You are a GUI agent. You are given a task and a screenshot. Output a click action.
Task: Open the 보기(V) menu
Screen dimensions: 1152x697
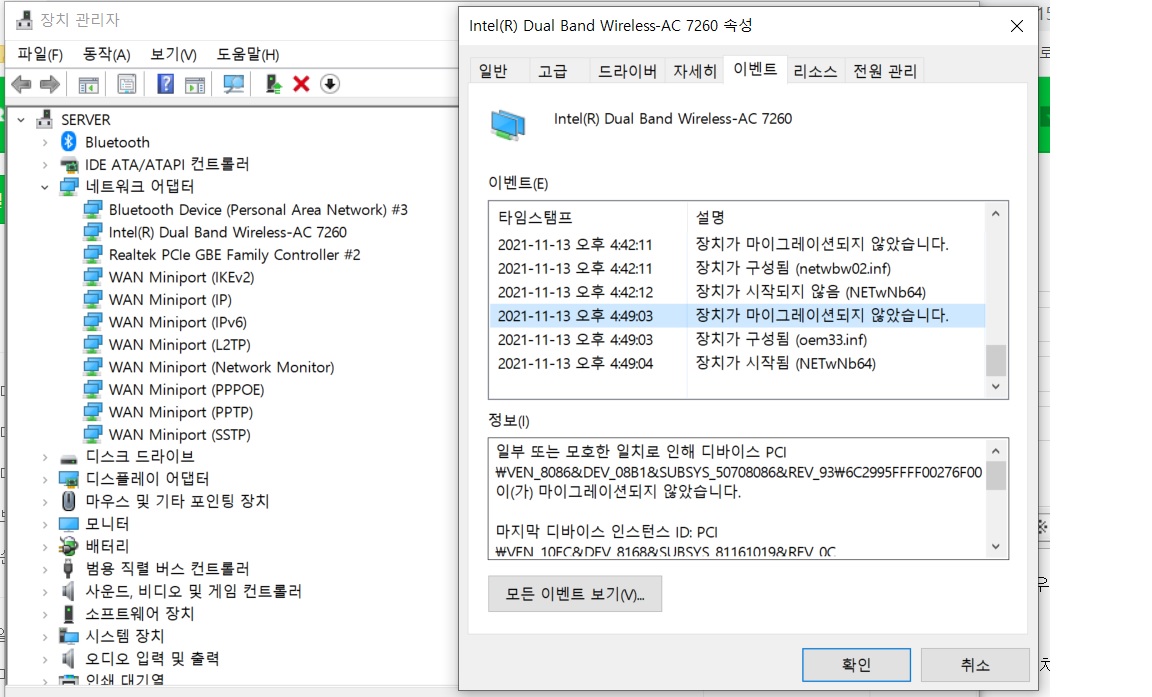point(173,54)
